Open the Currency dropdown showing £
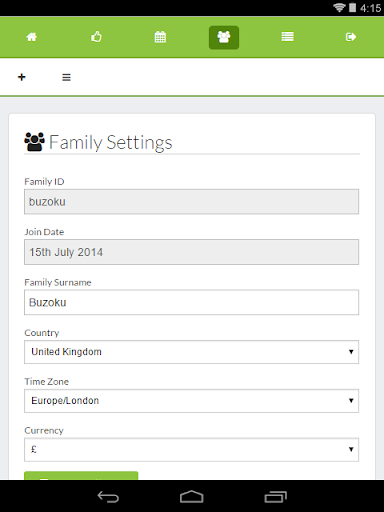Viewport: 384px width, 512px height. click(x=191, y=450)
